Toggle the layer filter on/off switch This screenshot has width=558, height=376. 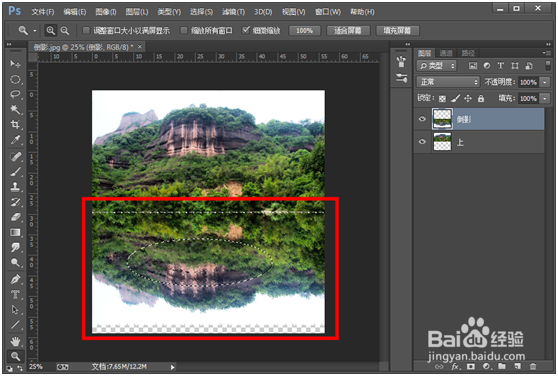(548, 65)
